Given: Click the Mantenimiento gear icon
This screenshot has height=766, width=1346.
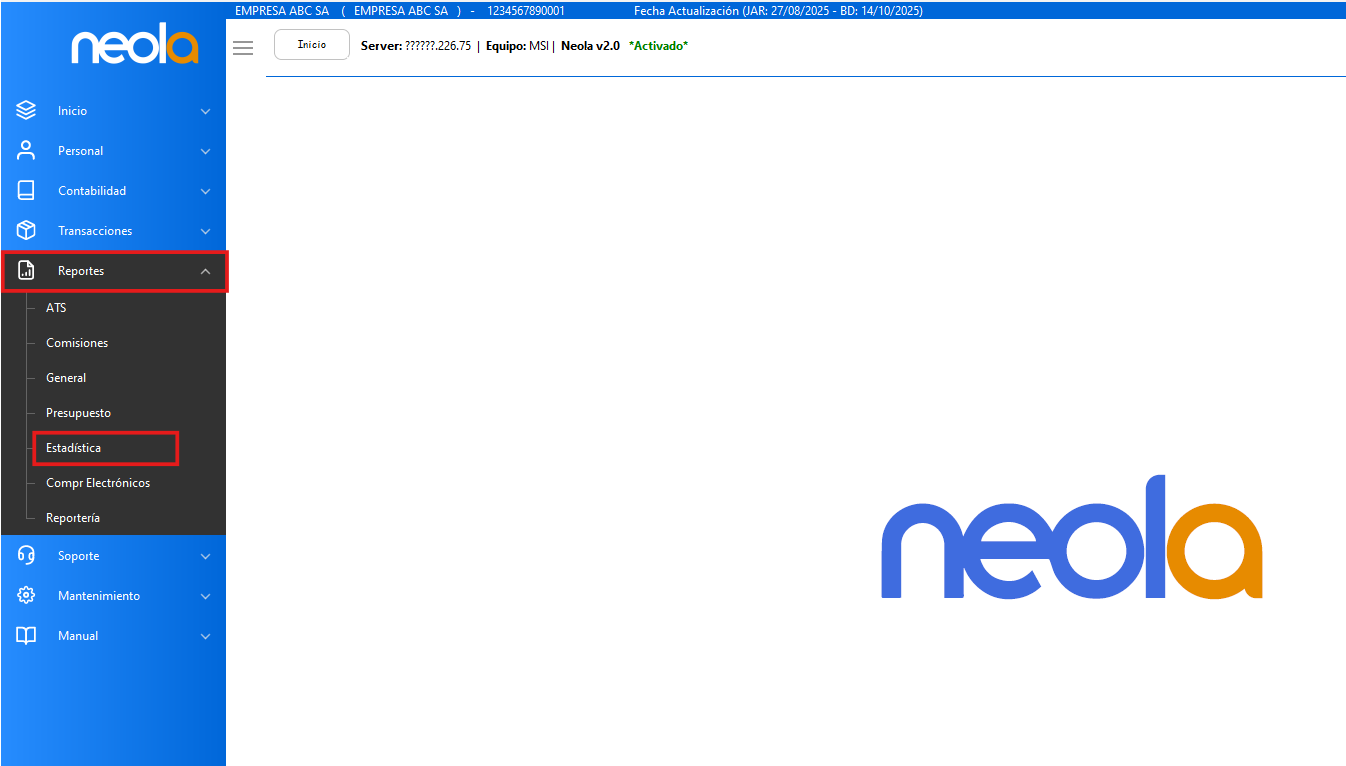Looking at the screenshot, I should click(x=26, y=596).
